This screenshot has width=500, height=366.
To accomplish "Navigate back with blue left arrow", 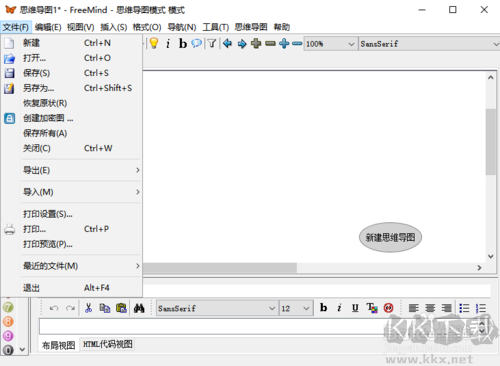I will pyautogui.click(x=227, y=43).
